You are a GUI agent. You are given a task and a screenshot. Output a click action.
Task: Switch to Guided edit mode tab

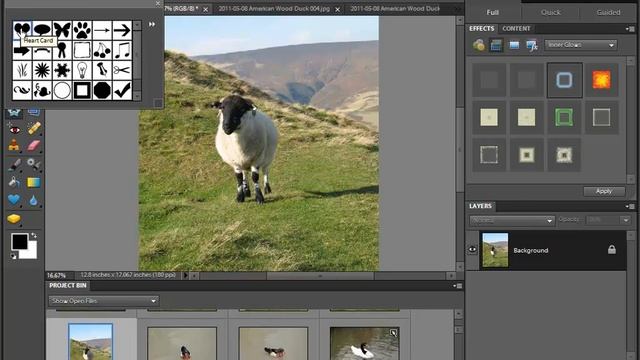608,12
